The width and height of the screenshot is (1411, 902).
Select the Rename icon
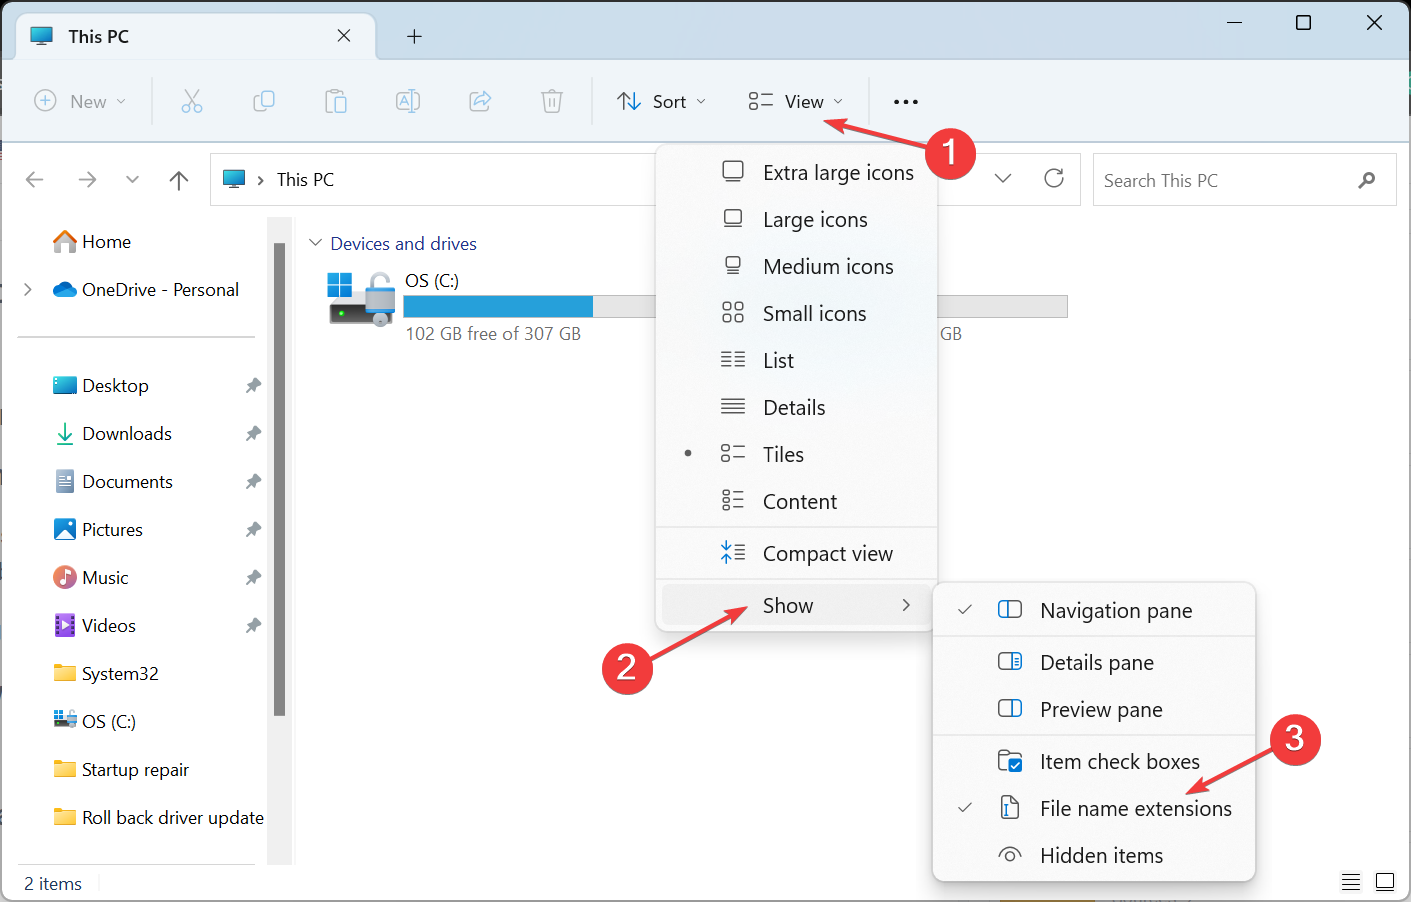407,101
